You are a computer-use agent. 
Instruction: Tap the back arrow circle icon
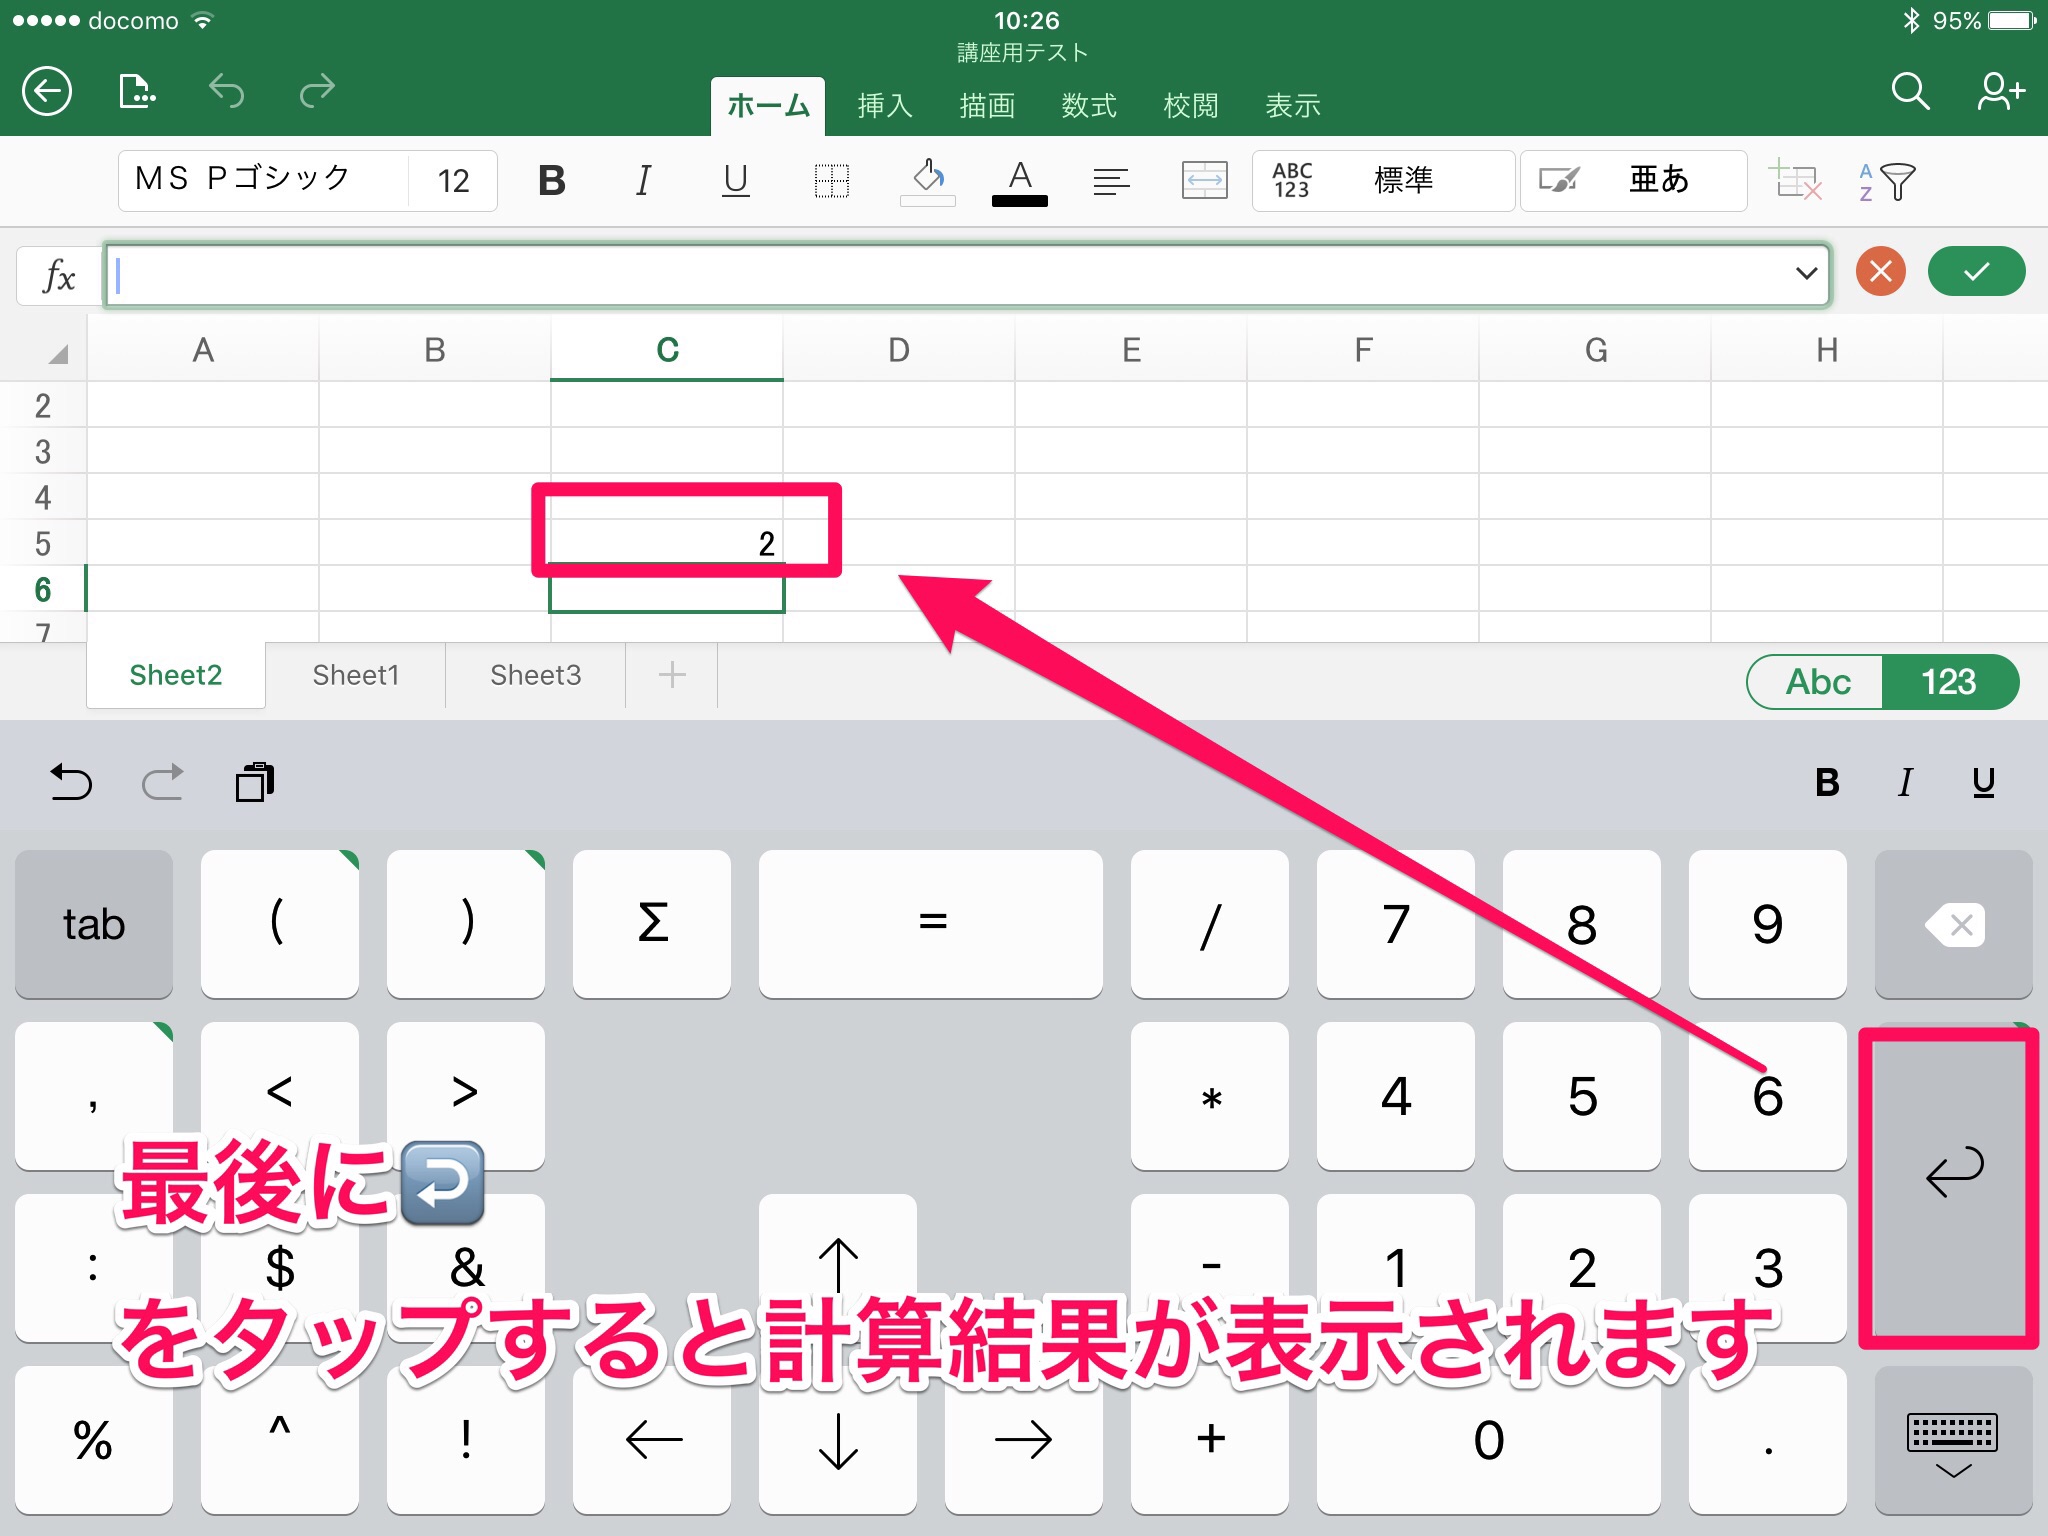[x=47, y=92]
